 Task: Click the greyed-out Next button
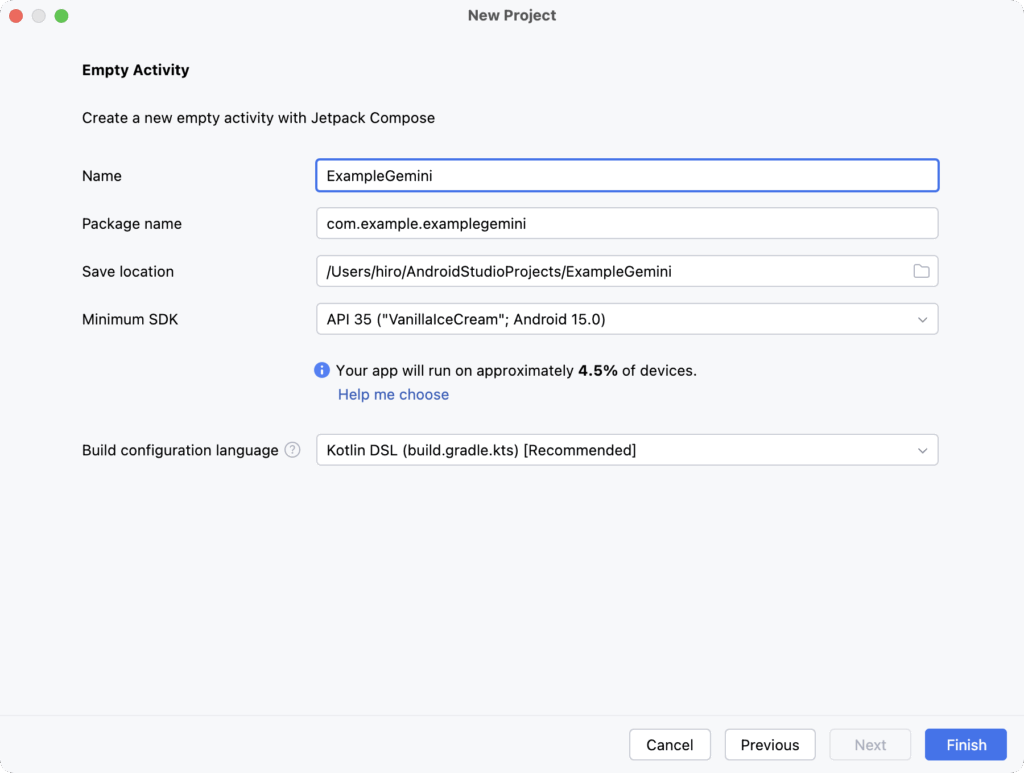click(x=870, y=745)
